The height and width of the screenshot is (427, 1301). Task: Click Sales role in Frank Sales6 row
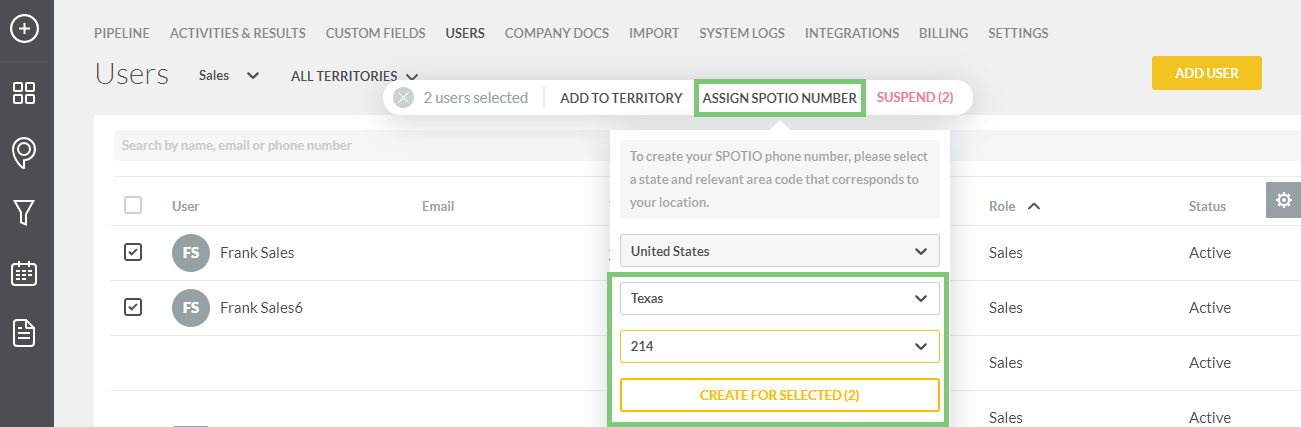(x=1006, y=308)
